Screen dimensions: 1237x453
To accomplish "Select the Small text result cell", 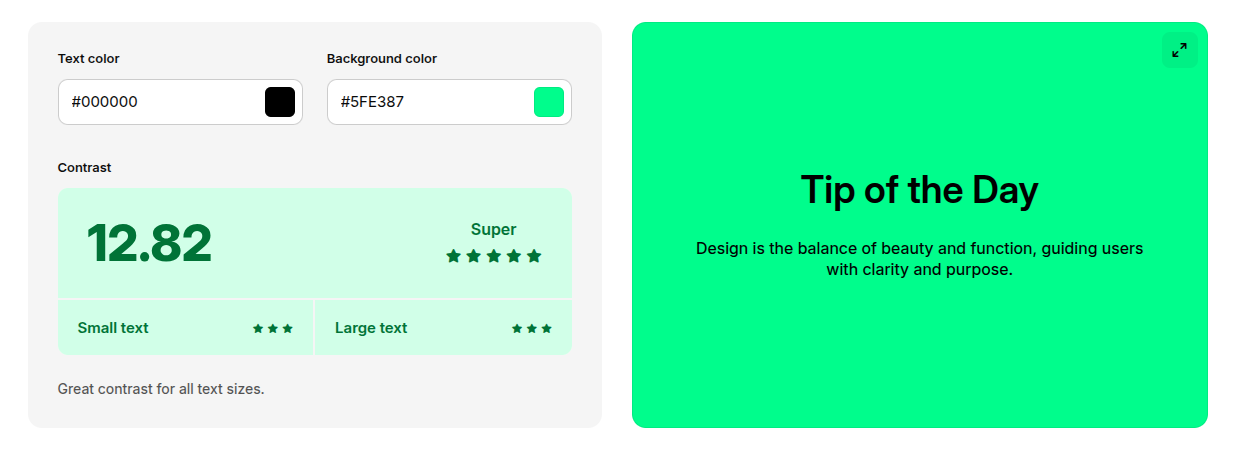I will 186,327.
